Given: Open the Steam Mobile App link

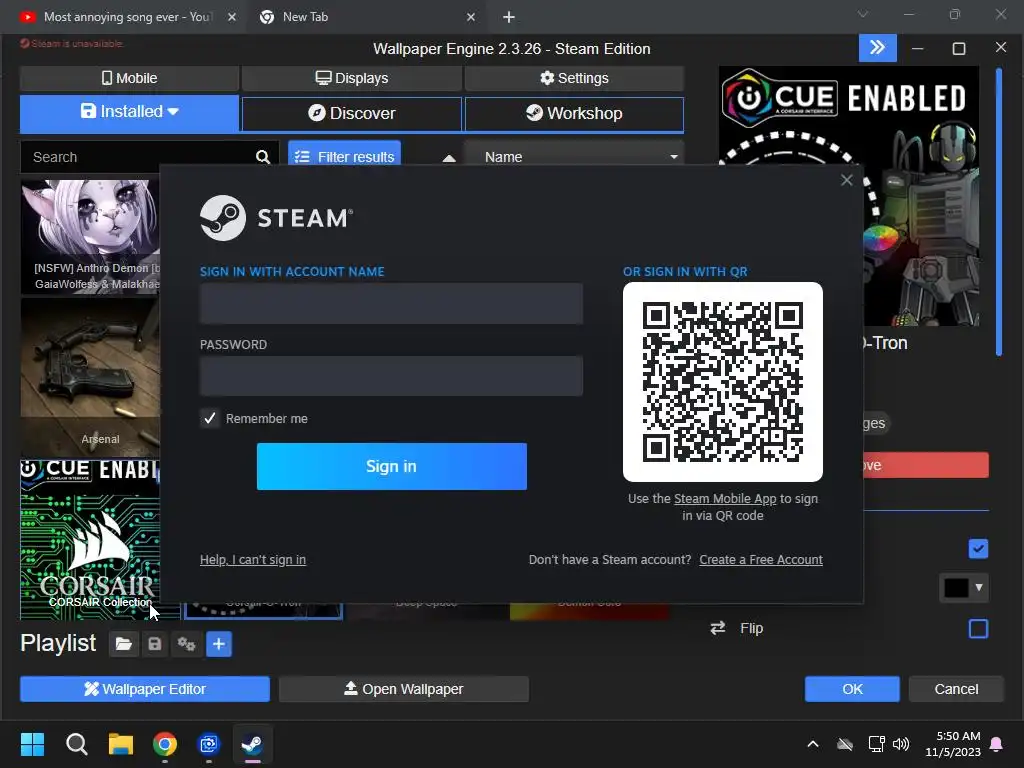Looking at the screenshot, I should coord(725,499).
